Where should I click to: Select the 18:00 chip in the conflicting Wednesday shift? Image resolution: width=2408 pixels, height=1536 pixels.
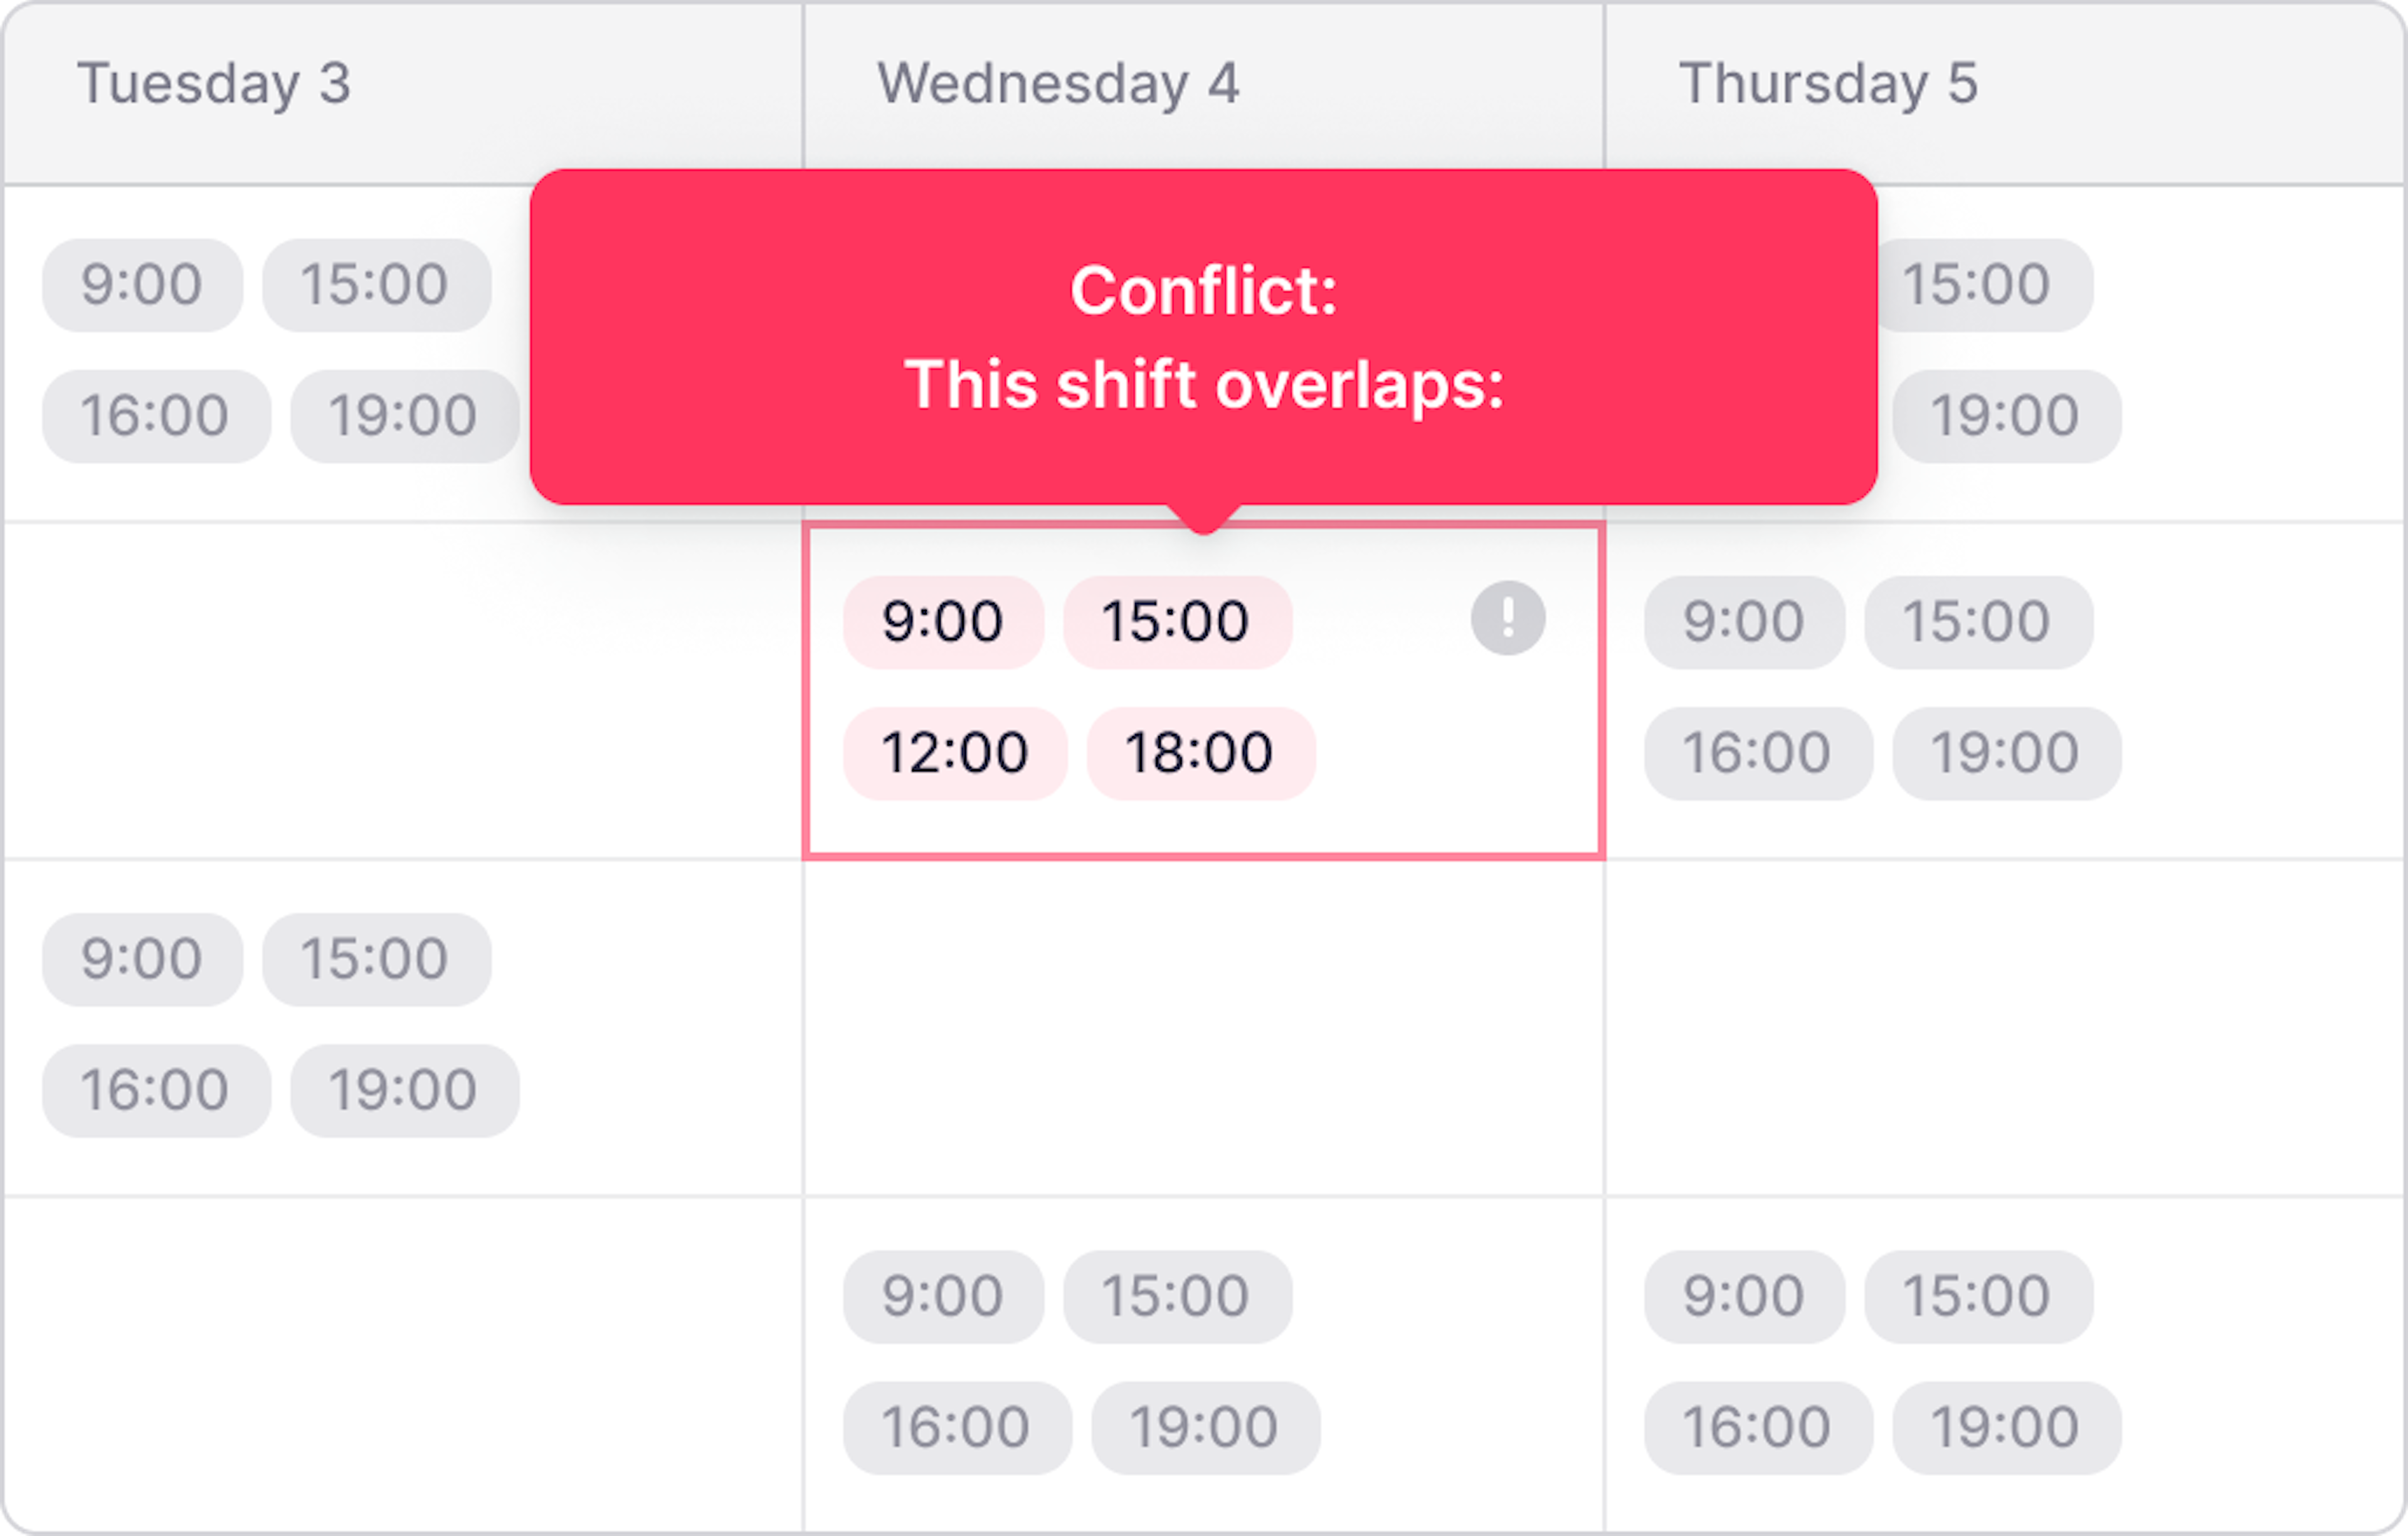[1199, 753]
